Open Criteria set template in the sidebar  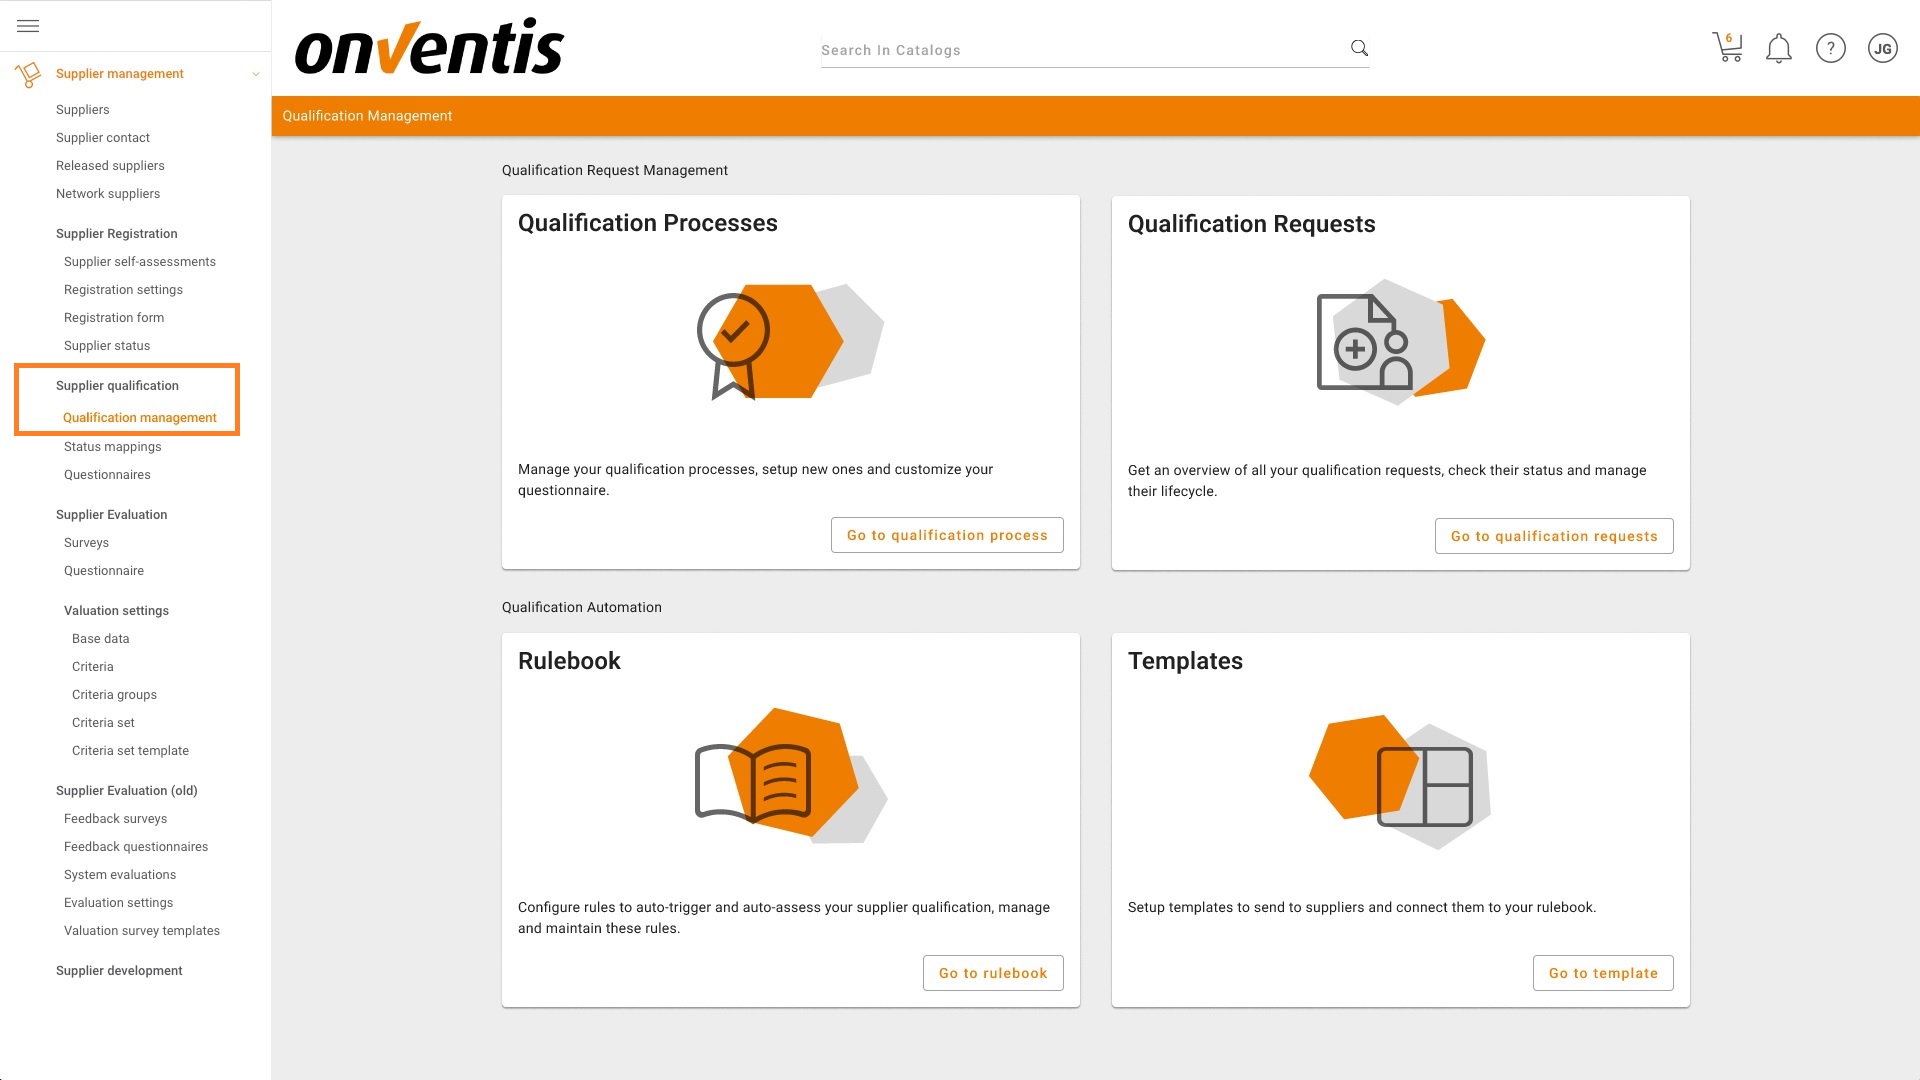tap(130, 751)
